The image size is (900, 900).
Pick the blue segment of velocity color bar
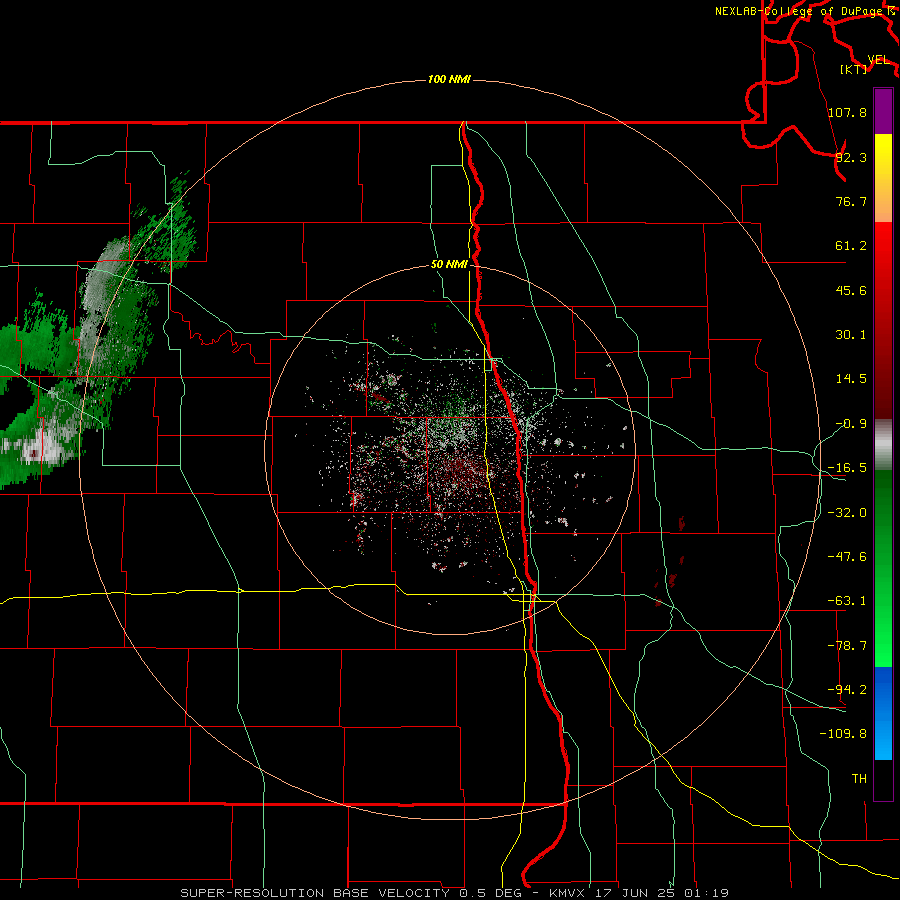pos(883,713)
